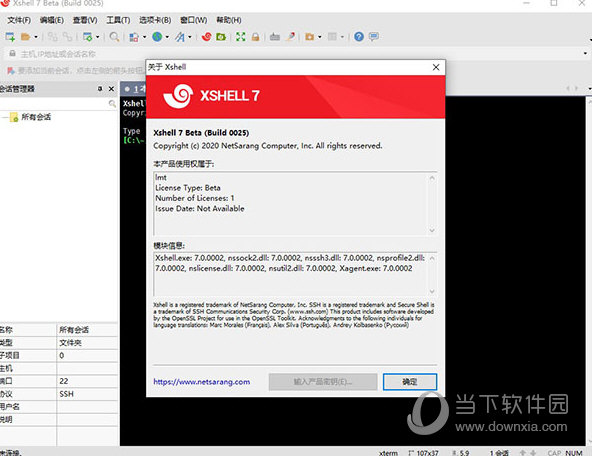The width and height of the screenshot is (592, 456).
Task: Click the Disconnect toolbar icon
Action: (68, 37)
